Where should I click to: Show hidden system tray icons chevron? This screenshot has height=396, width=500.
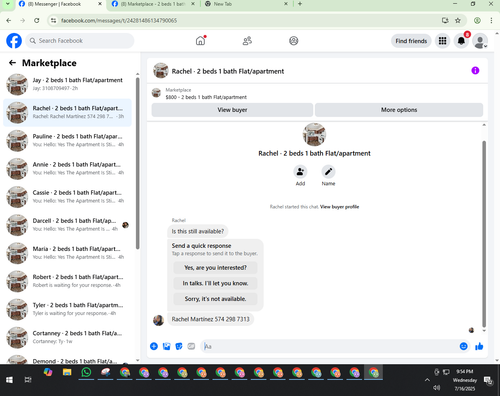click(x=427, y=380)
